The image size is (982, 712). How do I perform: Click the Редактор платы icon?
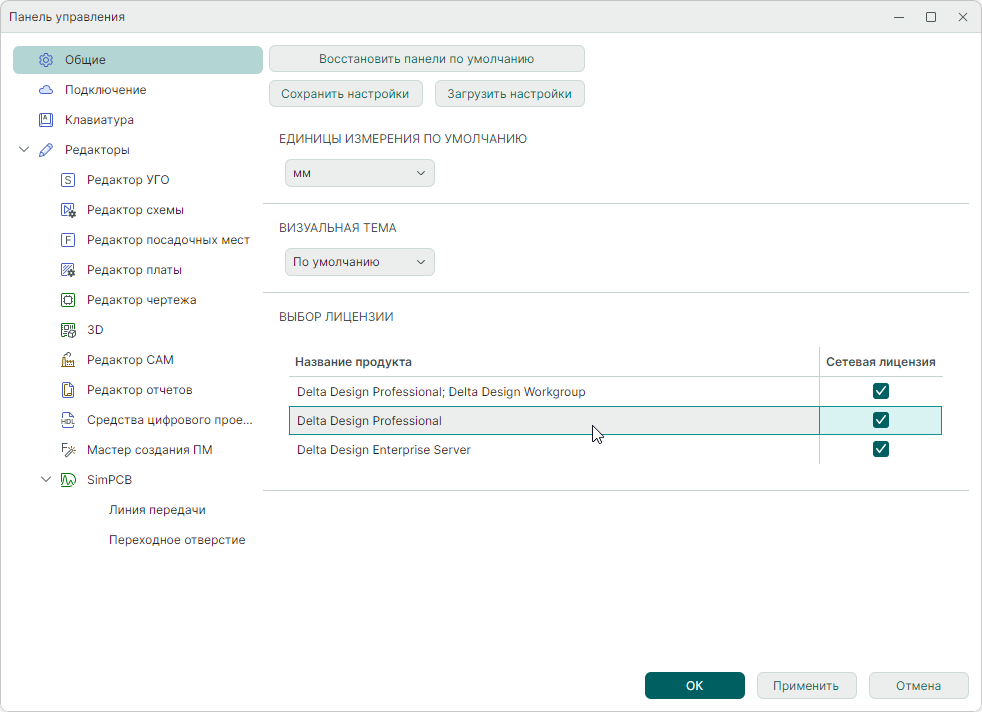coord(68,270)
